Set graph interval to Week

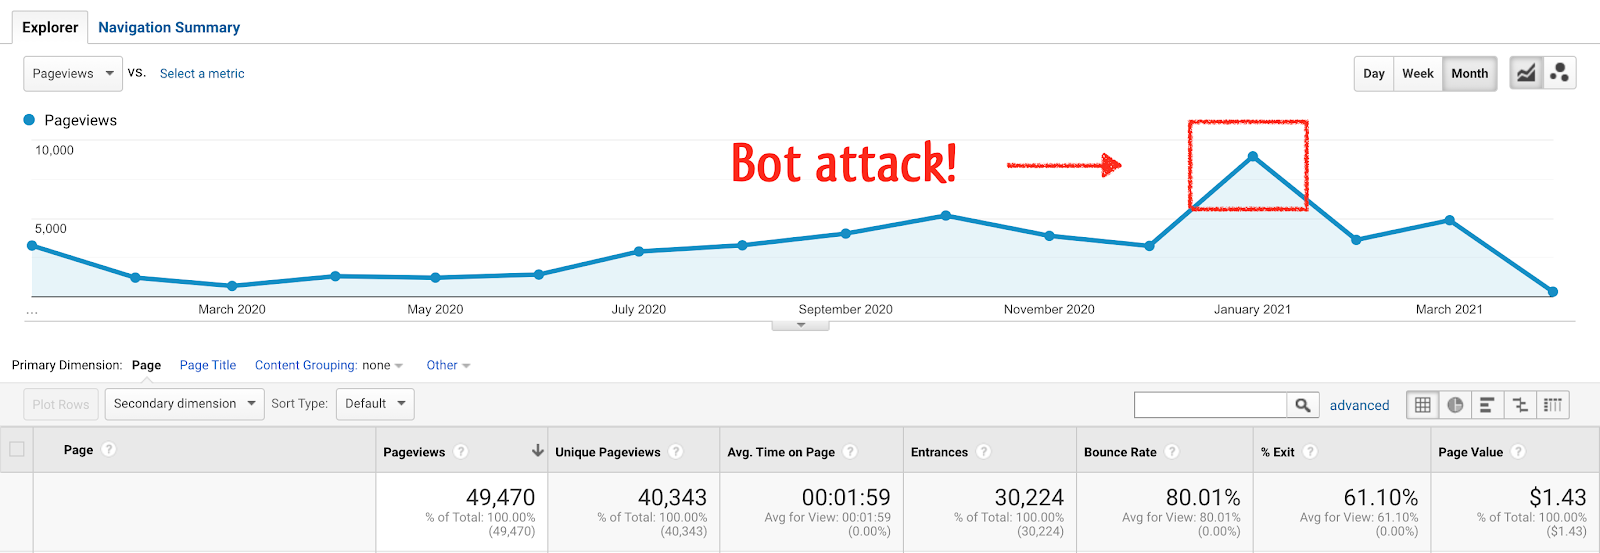(1418, 73)
